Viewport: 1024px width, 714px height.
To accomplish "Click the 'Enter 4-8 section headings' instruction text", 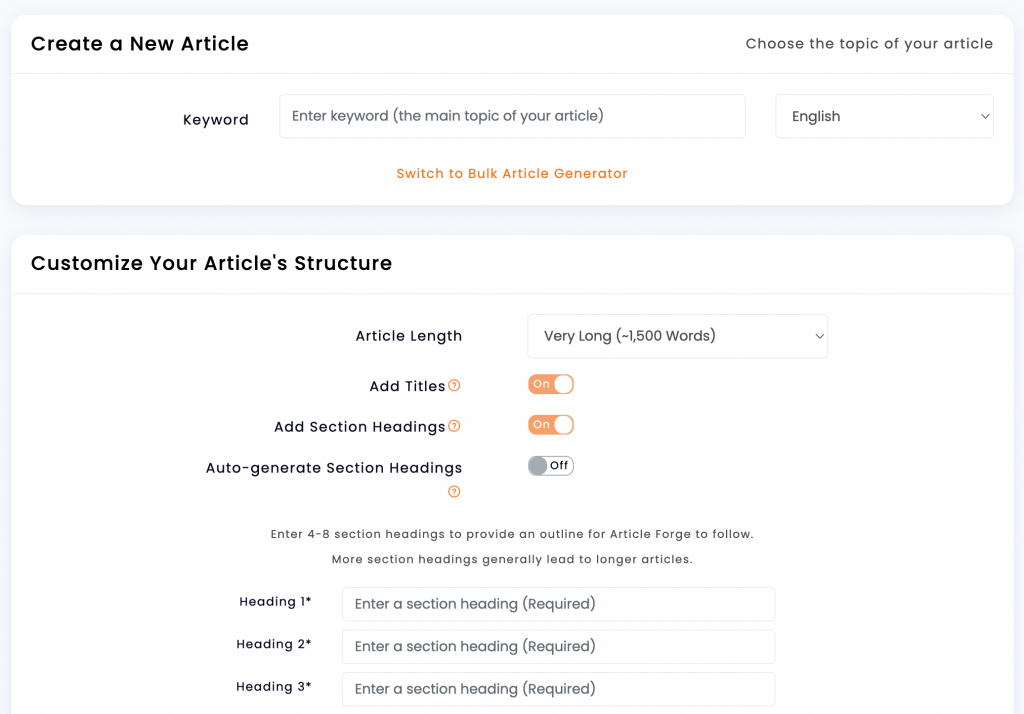I will (x=512, y=534).
